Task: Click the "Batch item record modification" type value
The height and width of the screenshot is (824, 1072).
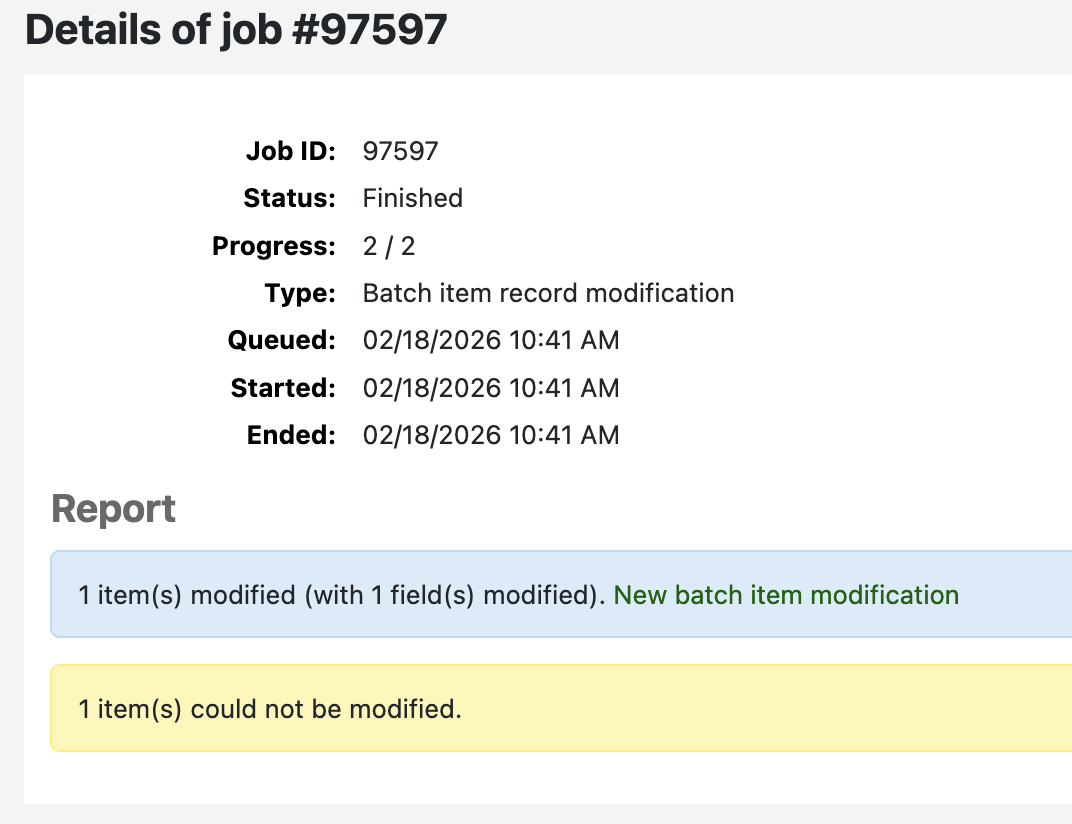Action: click(548, 293)
